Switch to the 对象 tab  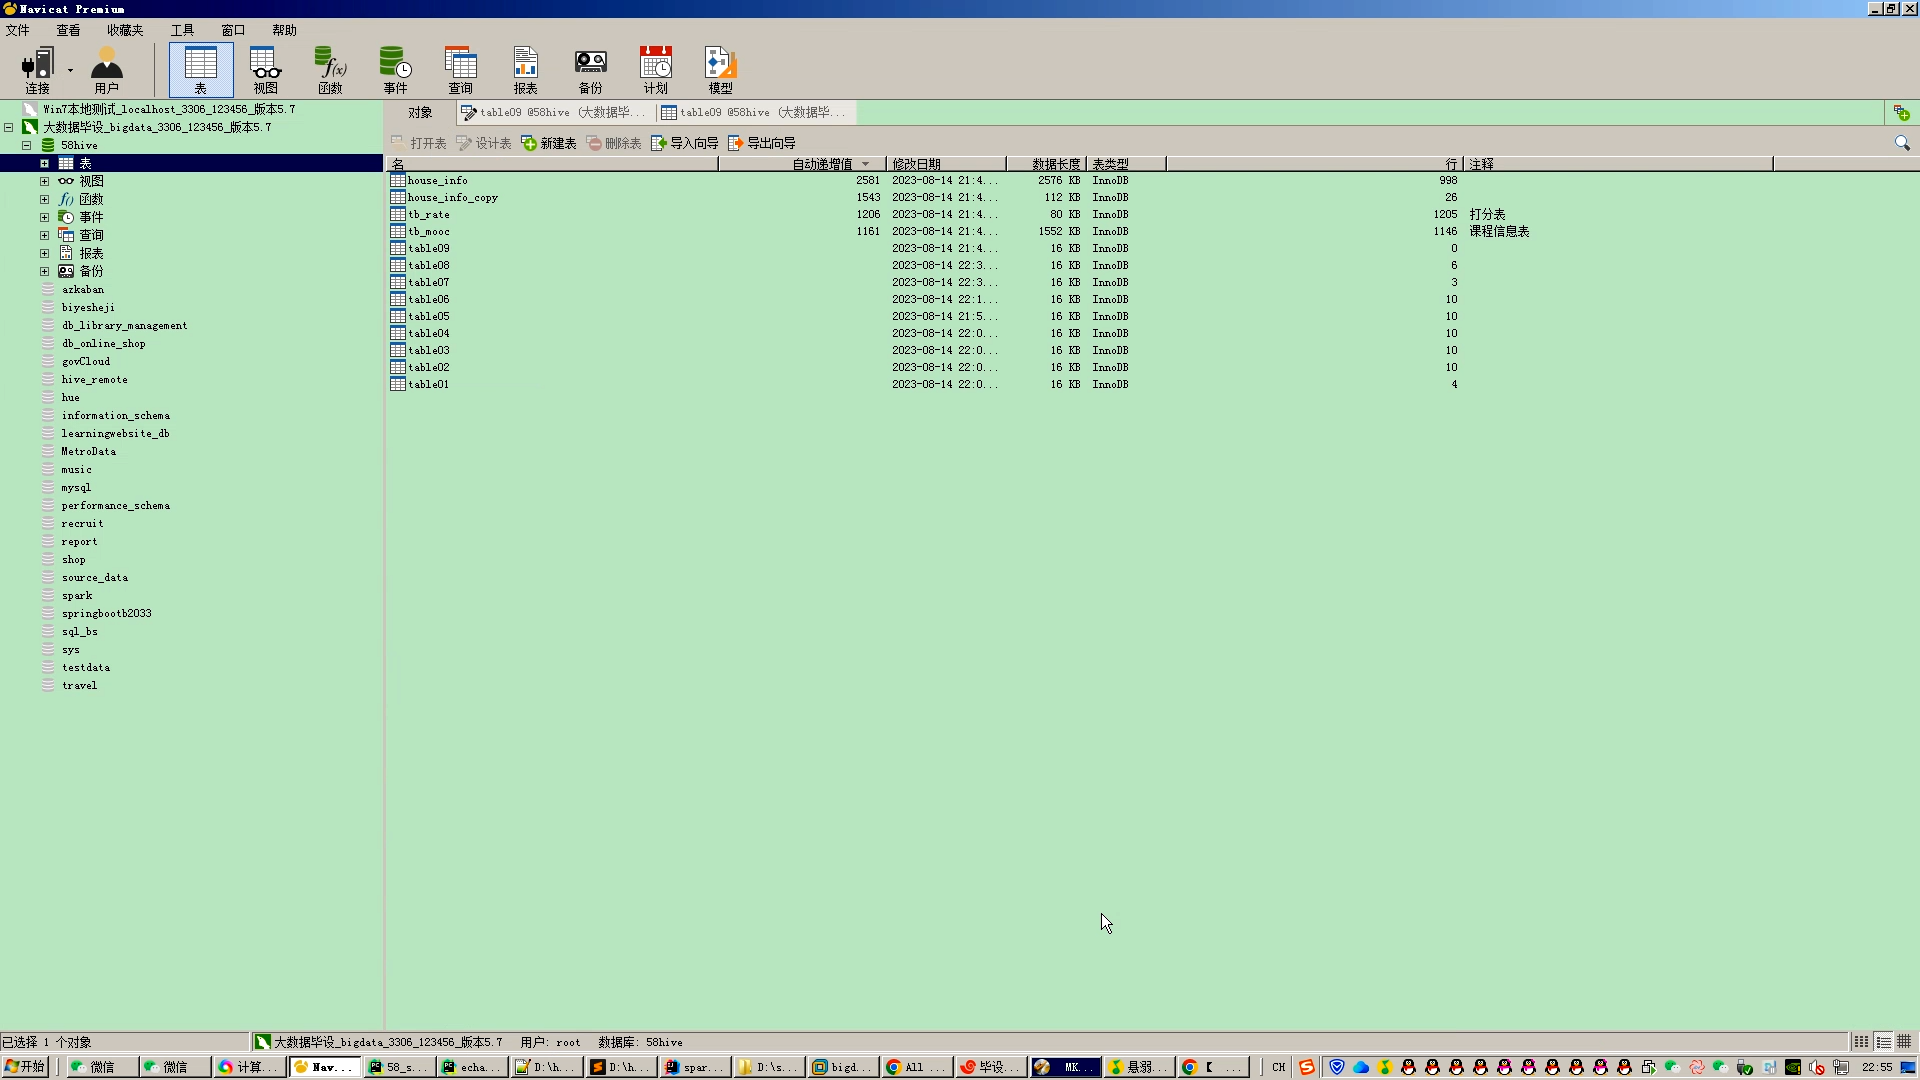[x=420, y=112]
